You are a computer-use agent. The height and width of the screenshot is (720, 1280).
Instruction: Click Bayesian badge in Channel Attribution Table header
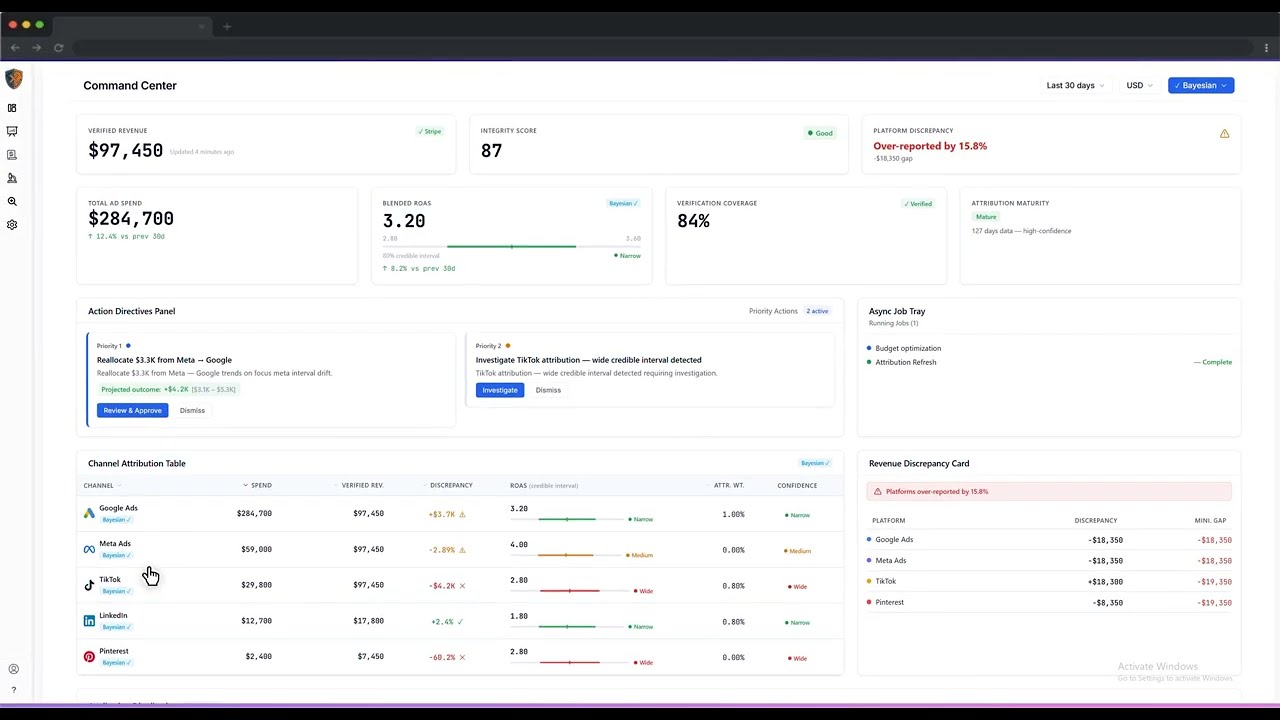pos(815,464)
